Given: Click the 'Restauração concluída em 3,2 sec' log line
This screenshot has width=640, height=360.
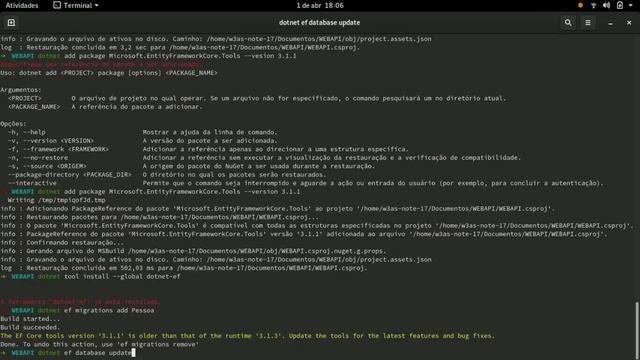Looking at the screenshot, I should (180, 47).
